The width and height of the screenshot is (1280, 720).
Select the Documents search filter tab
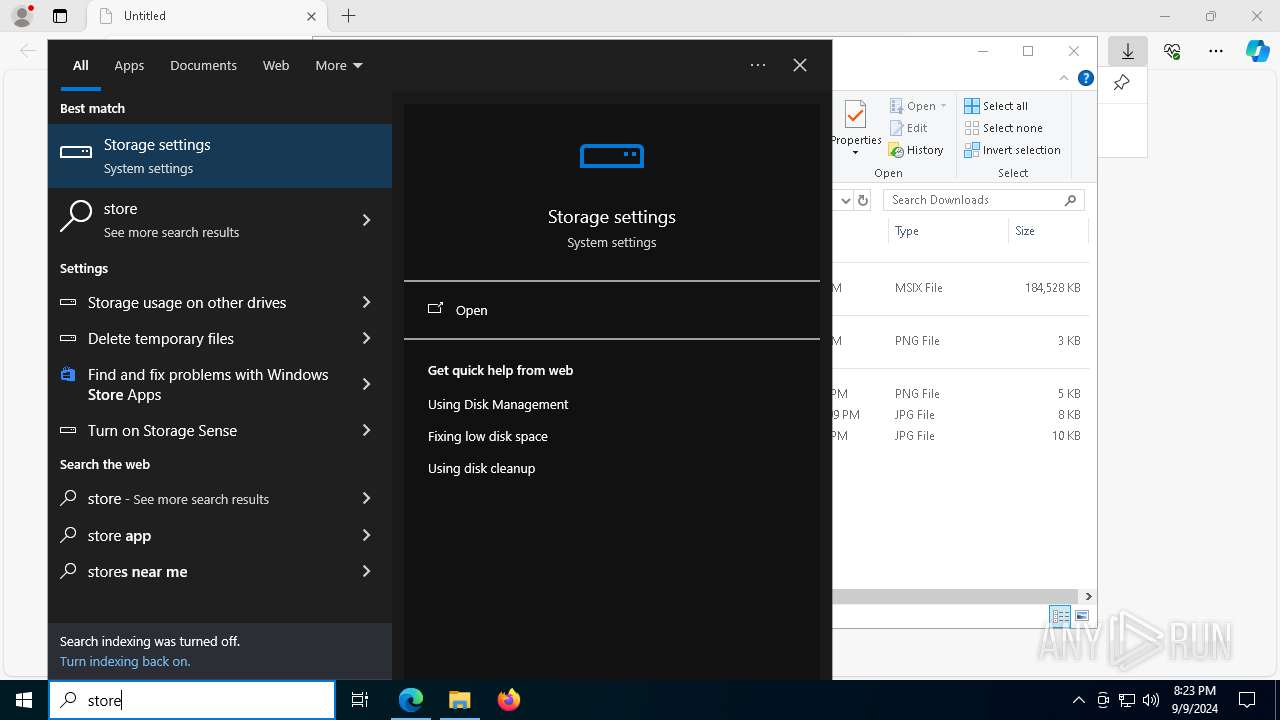pyautogui.click(x=203, y=65)
